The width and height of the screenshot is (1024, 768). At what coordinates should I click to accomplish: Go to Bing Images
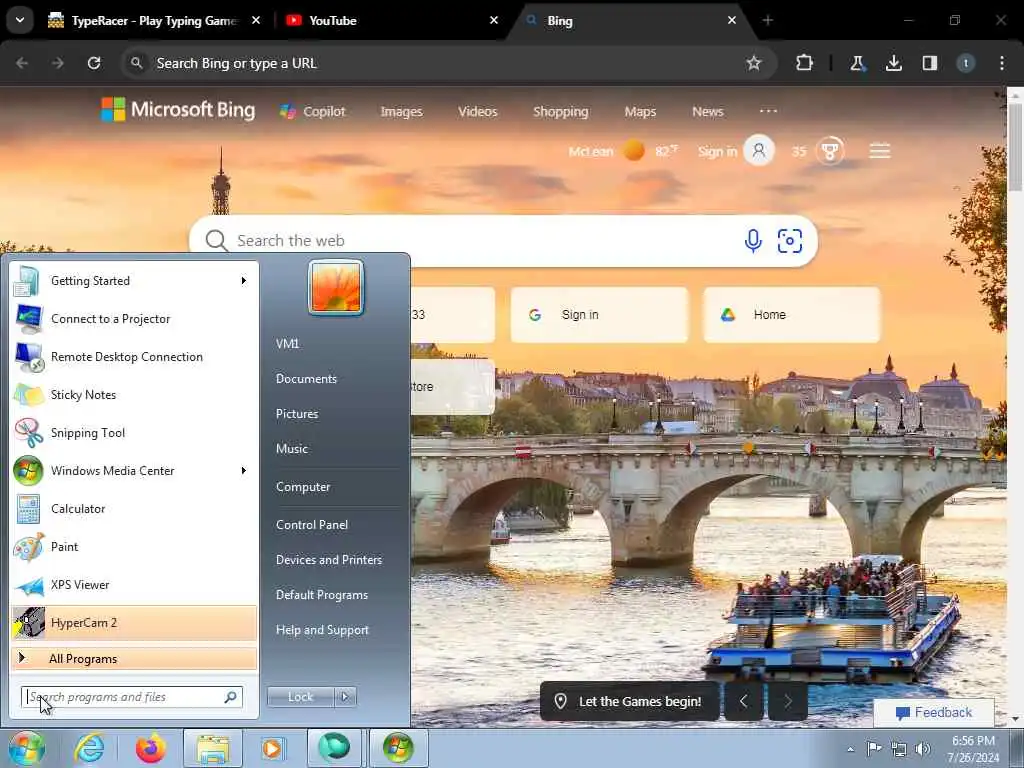(402, 112)
